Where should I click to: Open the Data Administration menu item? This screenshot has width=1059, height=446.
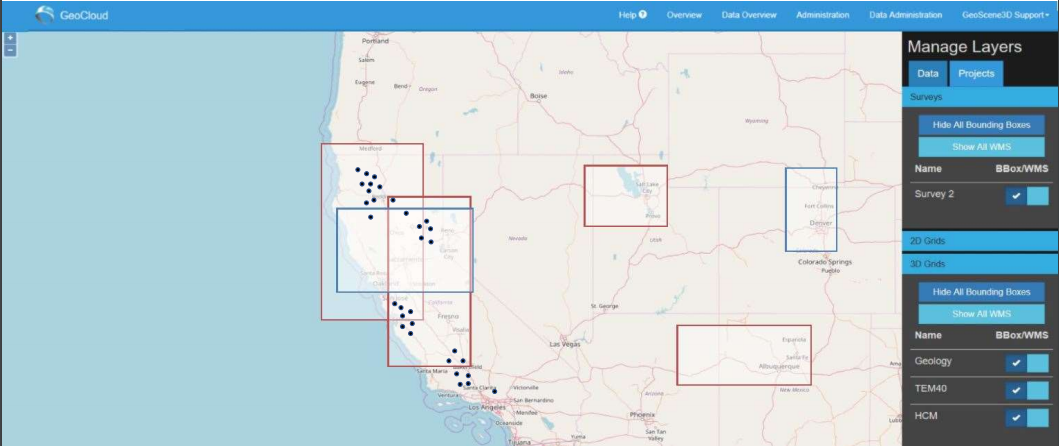click(906, 15)
